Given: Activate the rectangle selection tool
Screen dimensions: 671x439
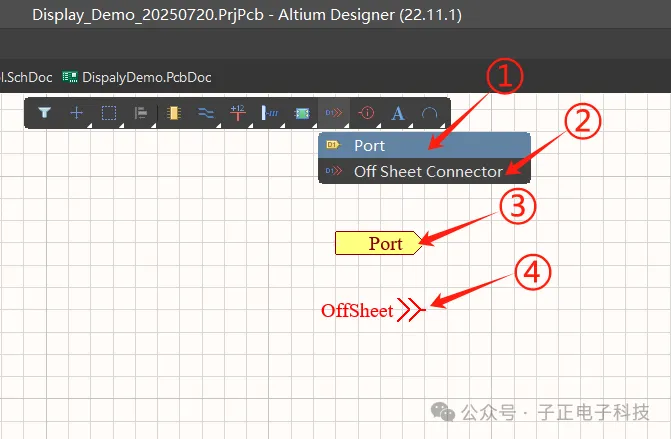Looking at the screenshot, I should click(109, 113).
